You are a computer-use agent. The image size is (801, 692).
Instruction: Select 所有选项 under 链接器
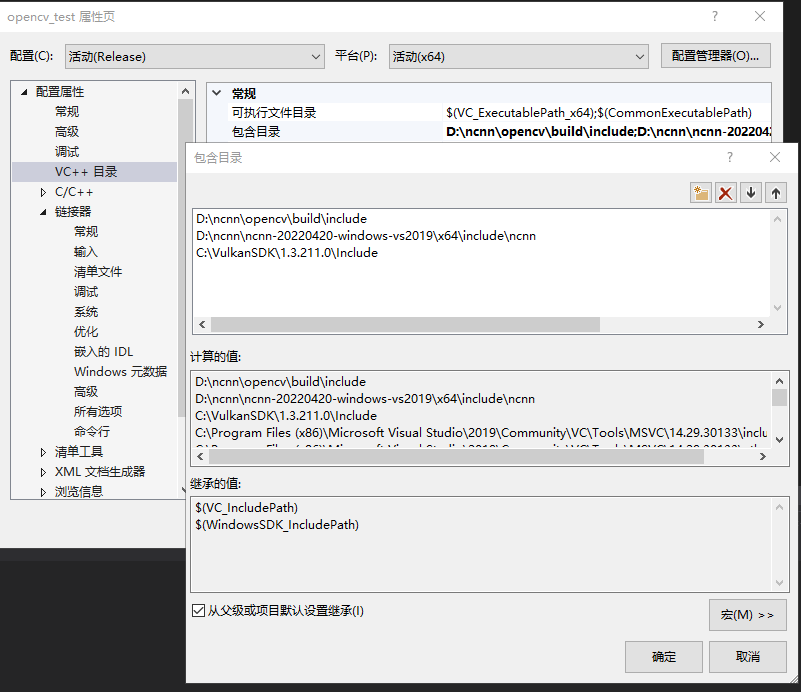(x=98, y=412)
